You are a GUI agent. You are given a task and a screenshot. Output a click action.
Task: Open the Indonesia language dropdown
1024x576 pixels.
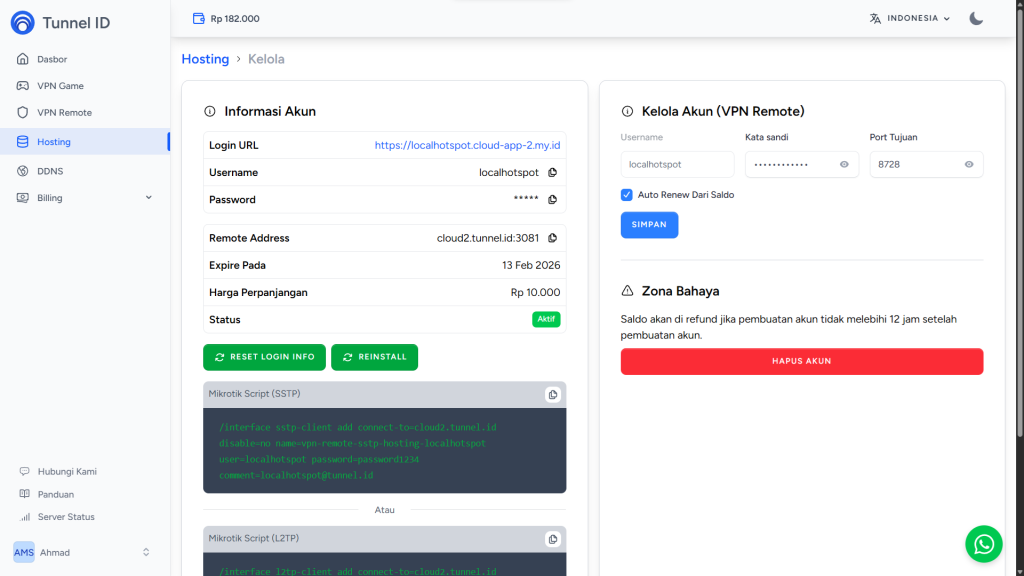[910, 18]
